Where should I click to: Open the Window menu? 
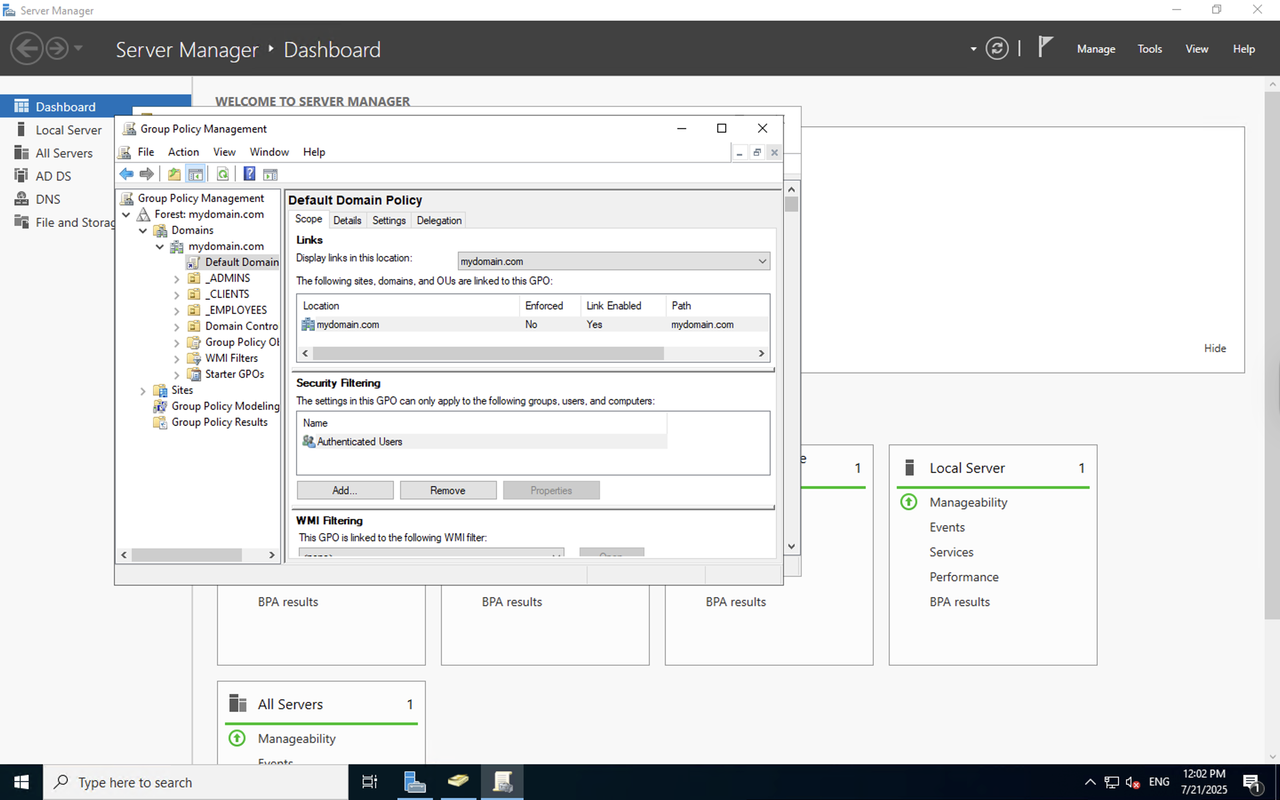coord(269,152)
